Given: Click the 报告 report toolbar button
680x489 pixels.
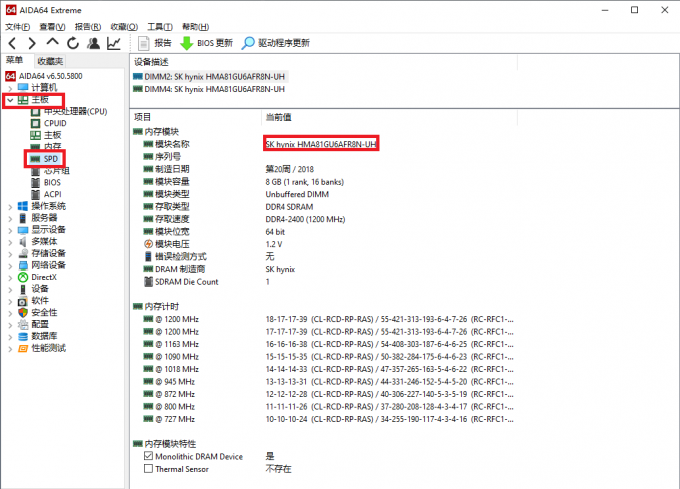Looking at the screenshot, I should coord(155,43).
